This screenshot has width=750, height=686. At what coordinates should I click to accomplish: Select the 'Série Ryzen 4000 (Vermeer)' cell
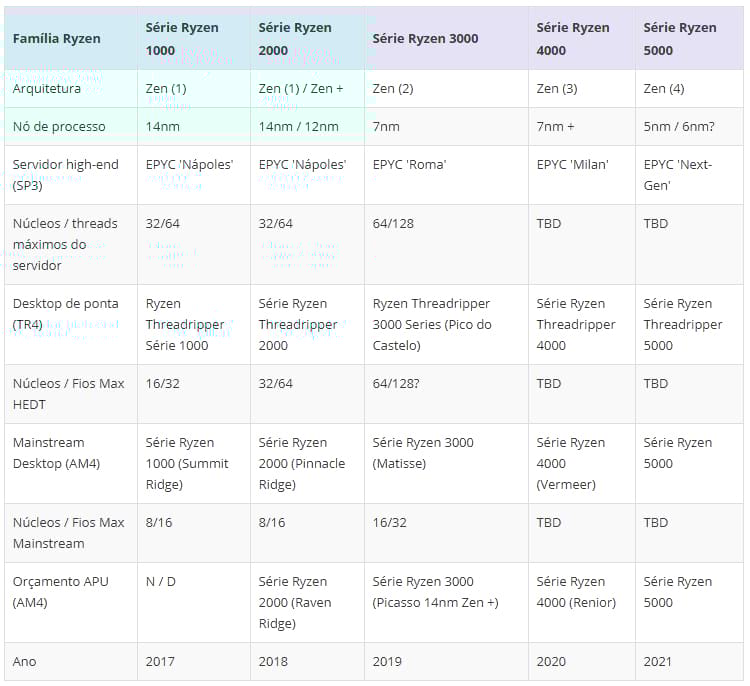tap(582, 463)
